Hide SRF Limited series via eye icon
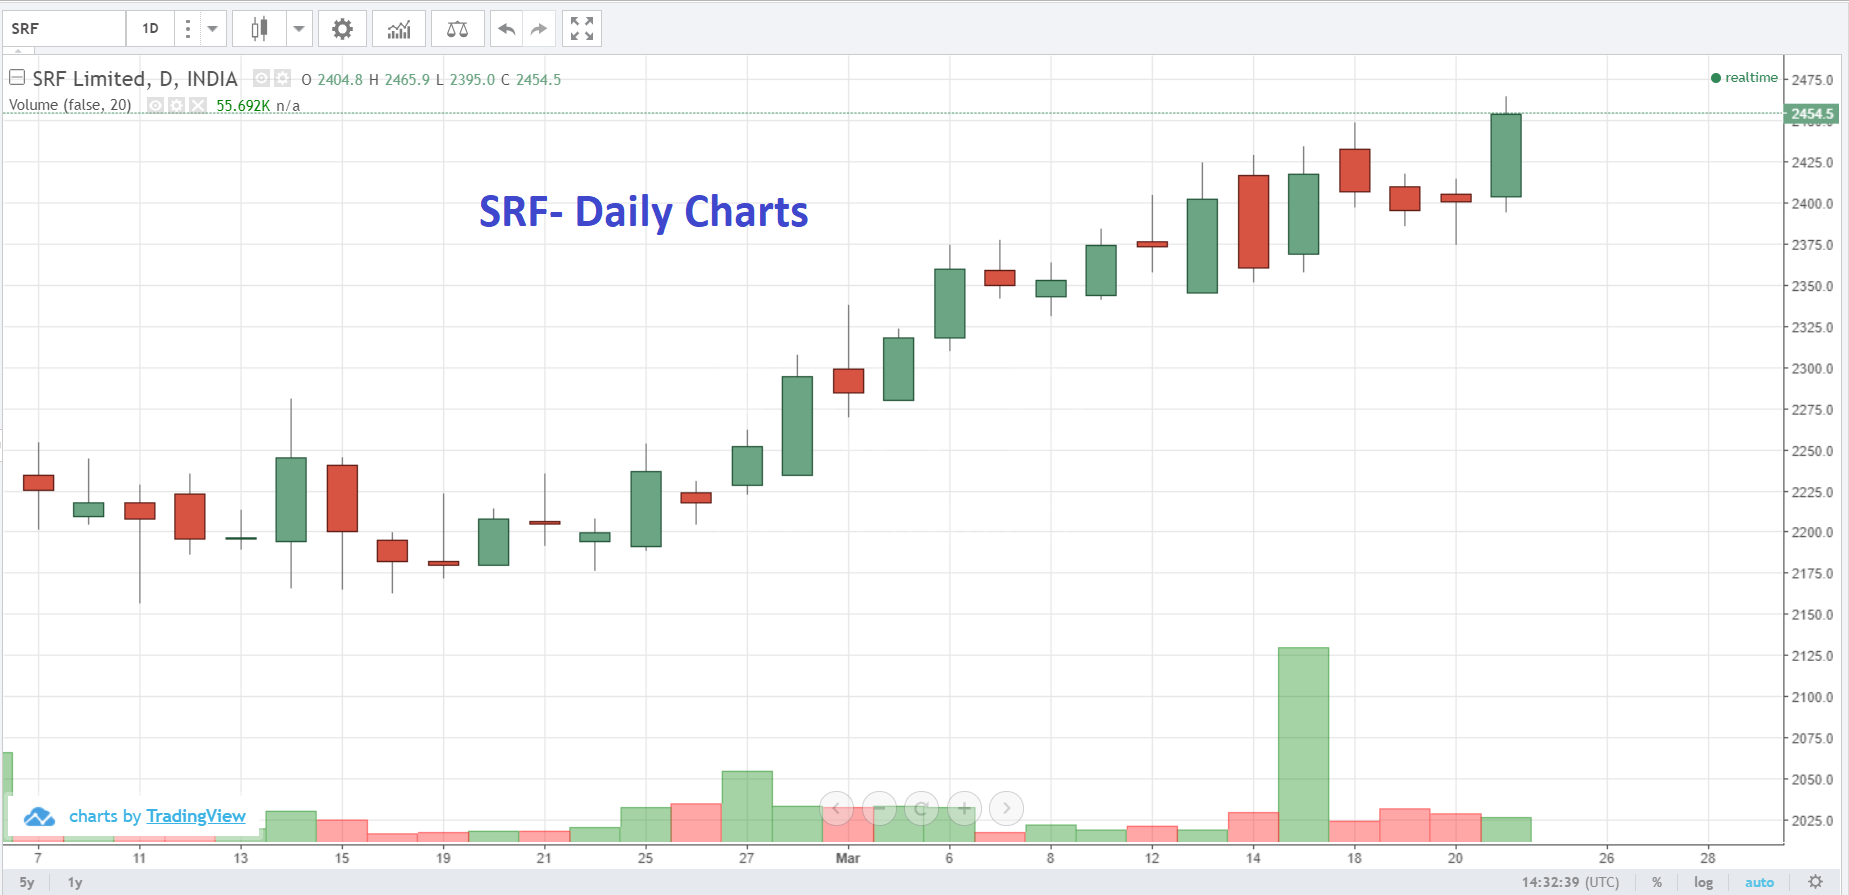This screenshot has width=1849, height=895. coord(261,78)
